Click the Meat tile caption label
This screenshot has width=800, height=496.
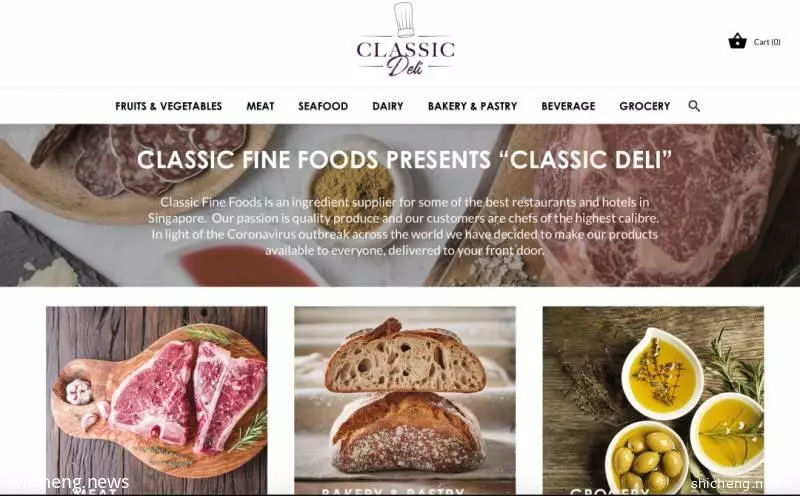click(x=94, y=492)
